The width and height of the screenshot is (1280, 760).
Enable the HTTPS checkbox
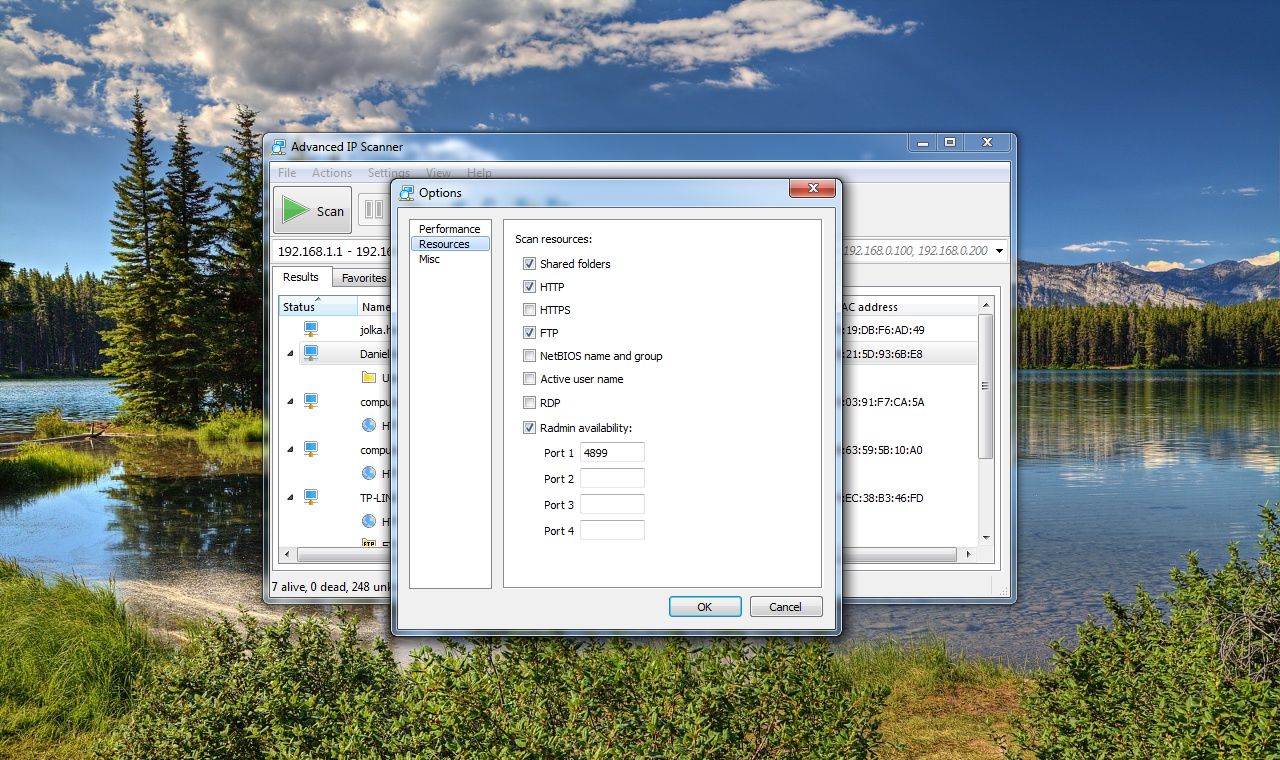[x=530, y=310]
